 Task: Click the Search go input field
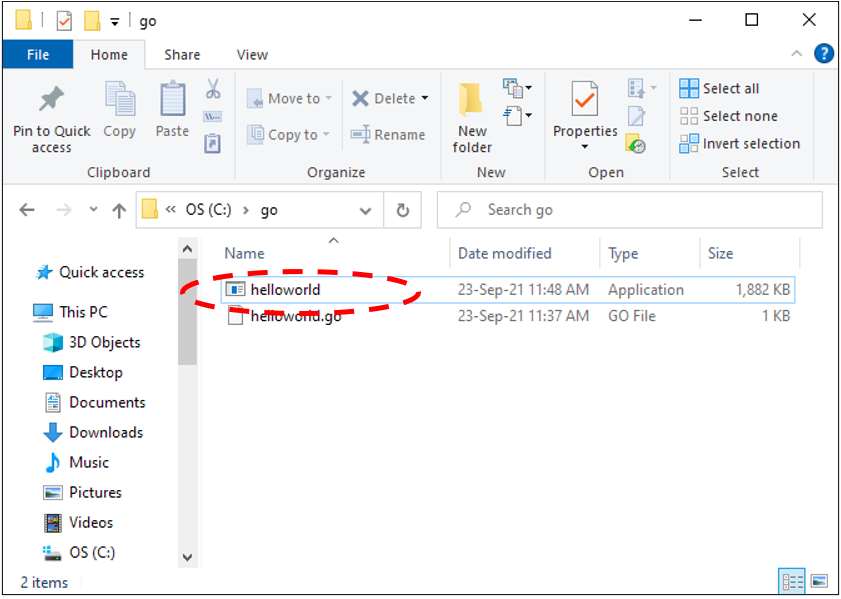point(640,210)
